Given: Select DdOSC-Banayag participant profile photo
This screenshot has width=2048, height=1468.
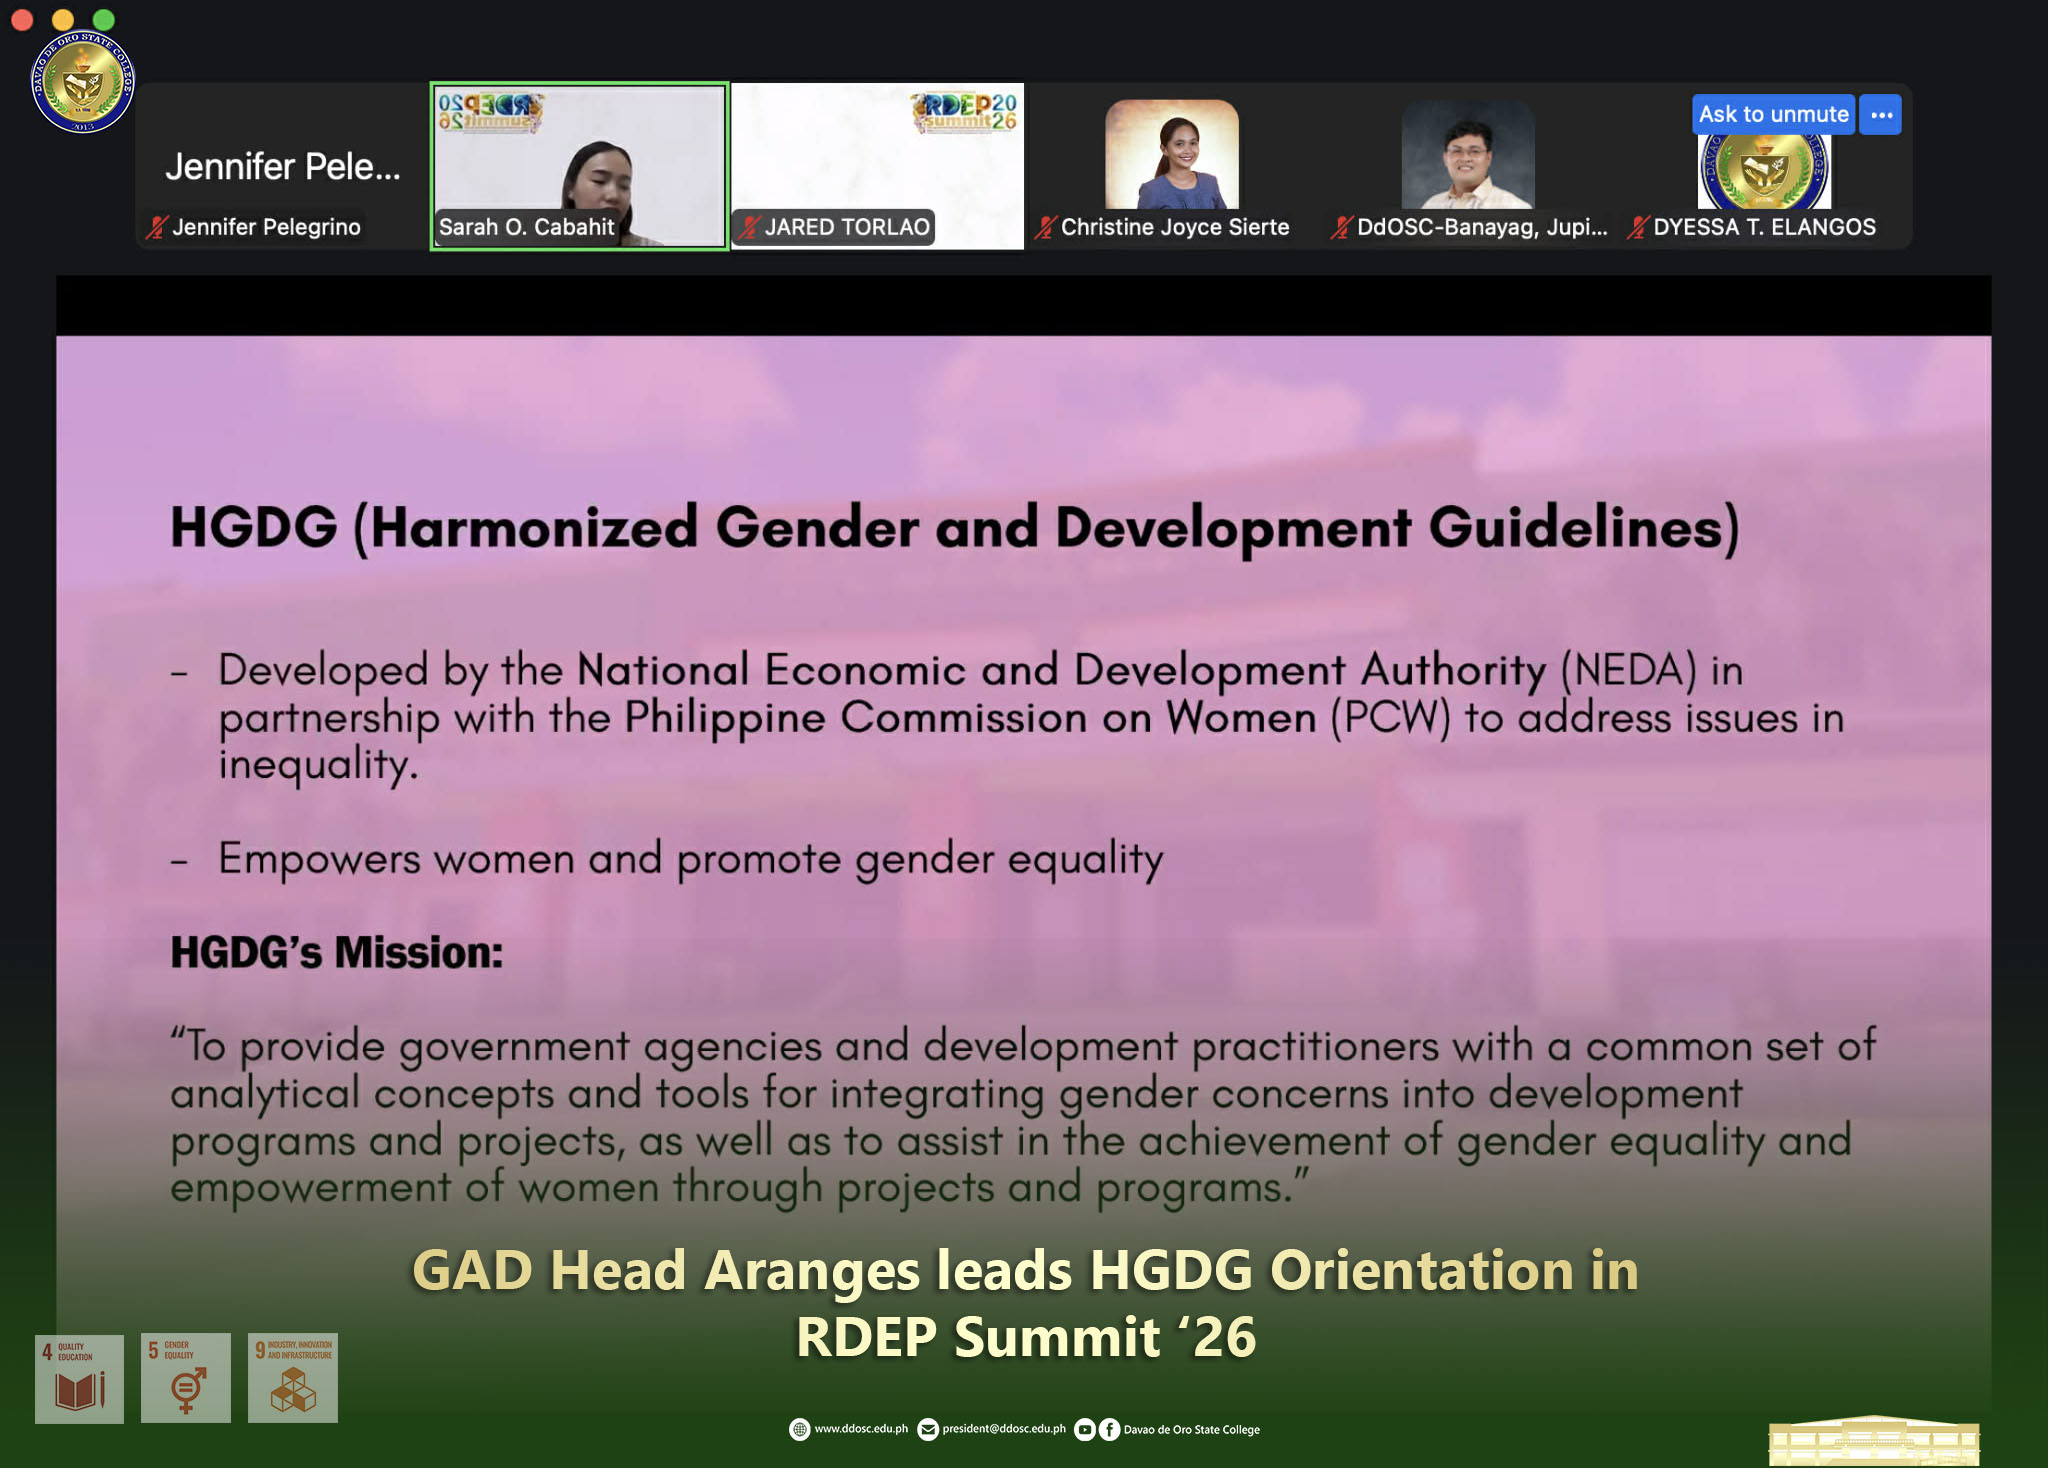Looking at the screenshot, I should (1467, 154).
